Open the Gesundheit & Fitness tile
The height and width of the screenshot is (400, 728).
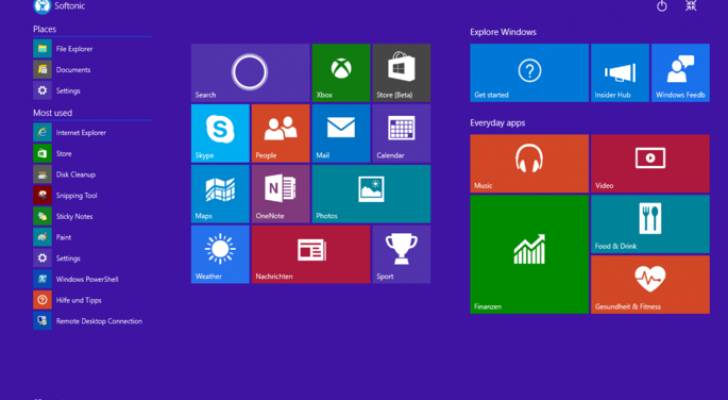tap(650, 284)
